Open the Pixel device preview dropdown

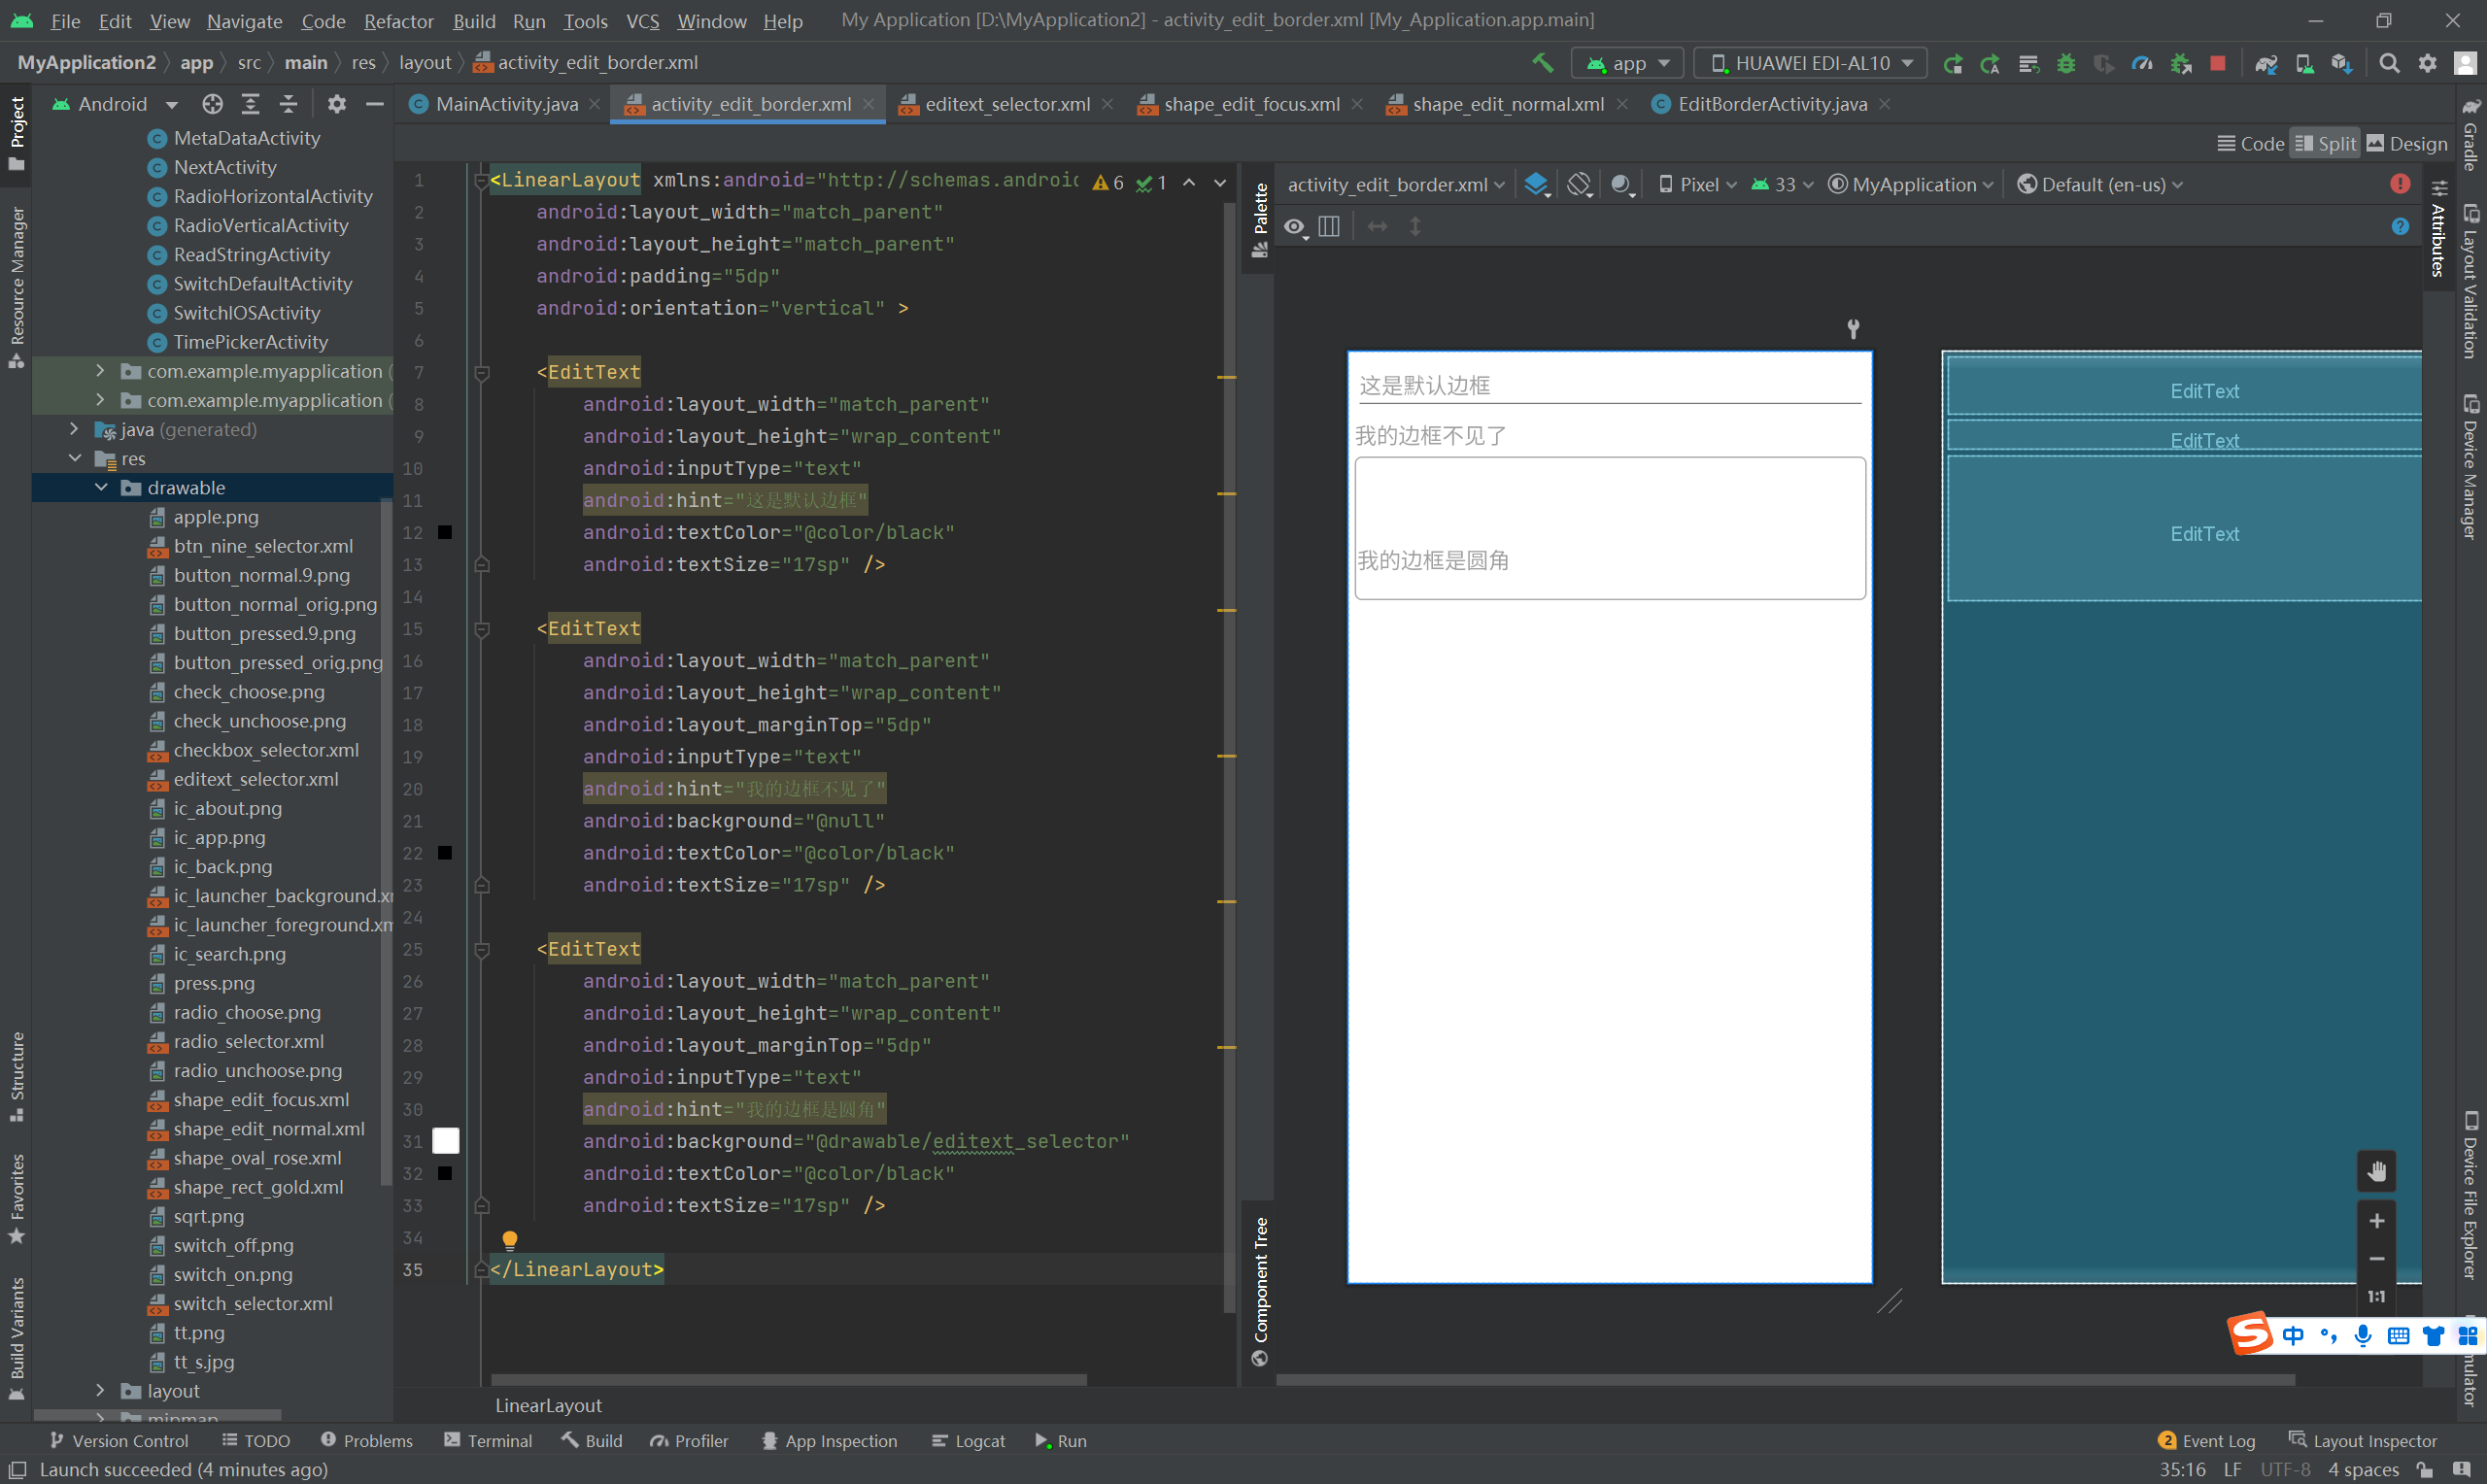tap(1698, 184)
